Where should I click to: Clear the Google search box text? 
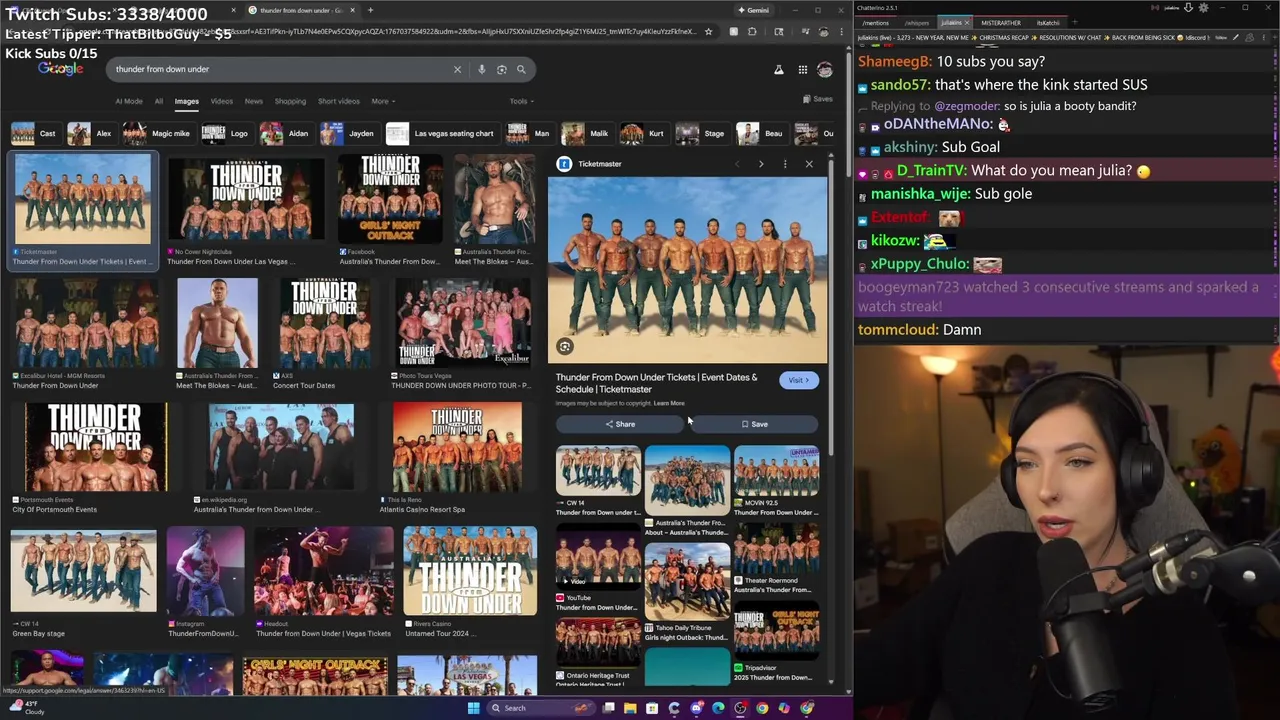point(457,69)
